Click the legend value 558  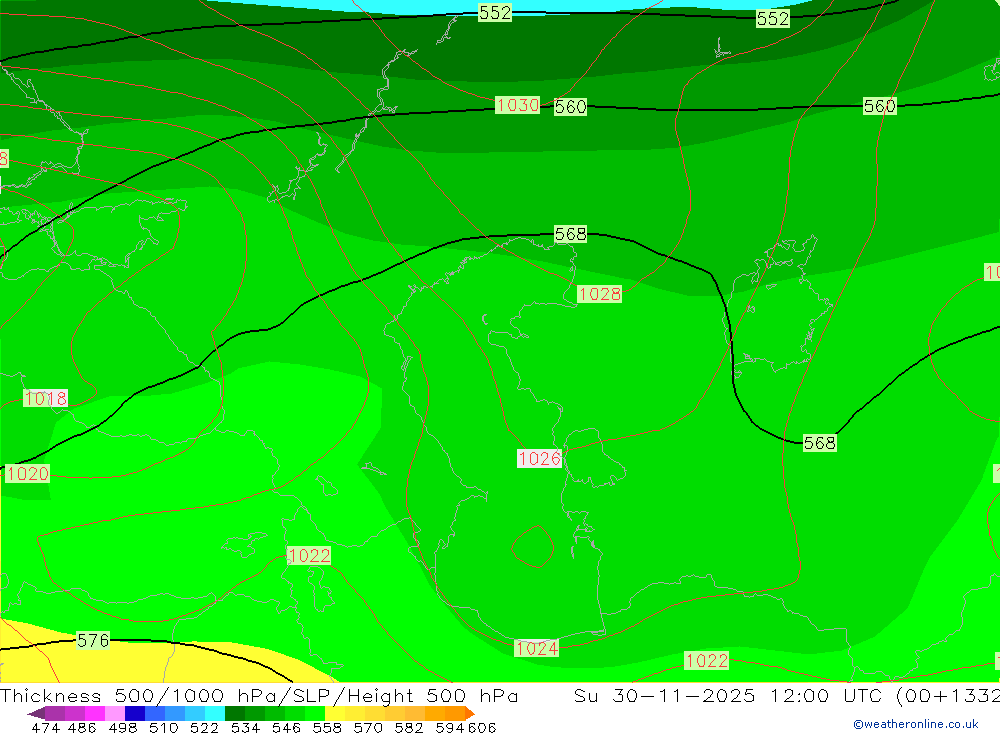point(327,727)
